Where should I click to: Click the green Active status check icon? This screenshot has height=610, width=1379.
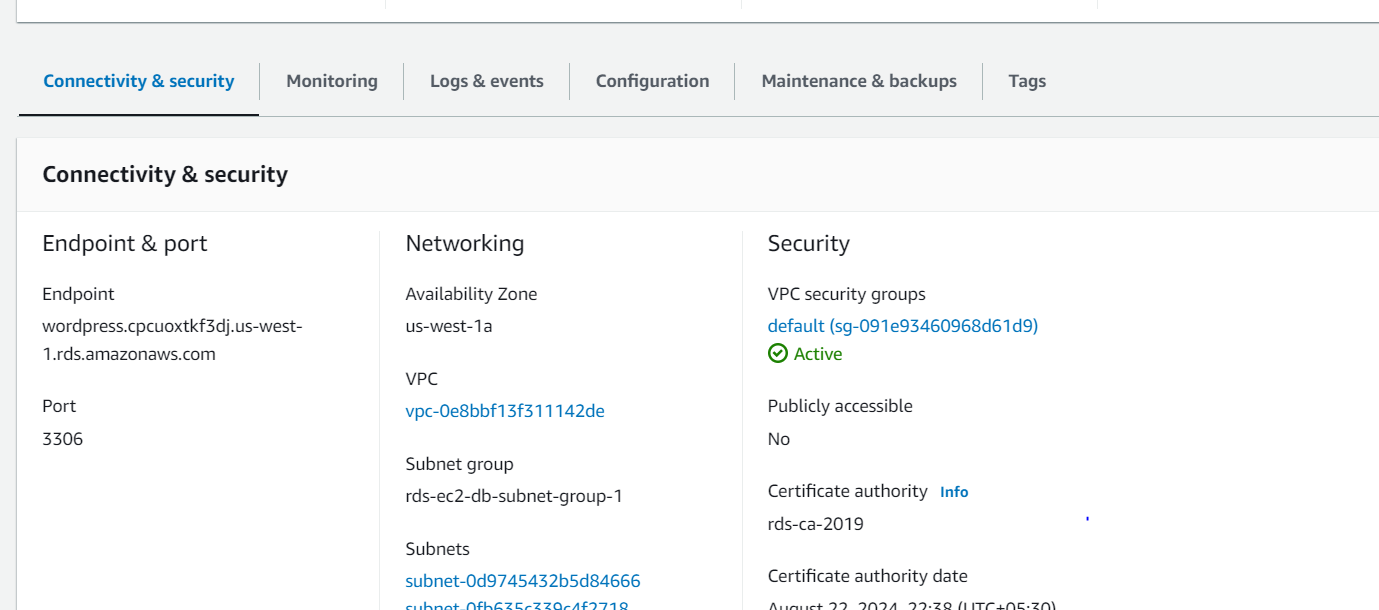(777, 354)
